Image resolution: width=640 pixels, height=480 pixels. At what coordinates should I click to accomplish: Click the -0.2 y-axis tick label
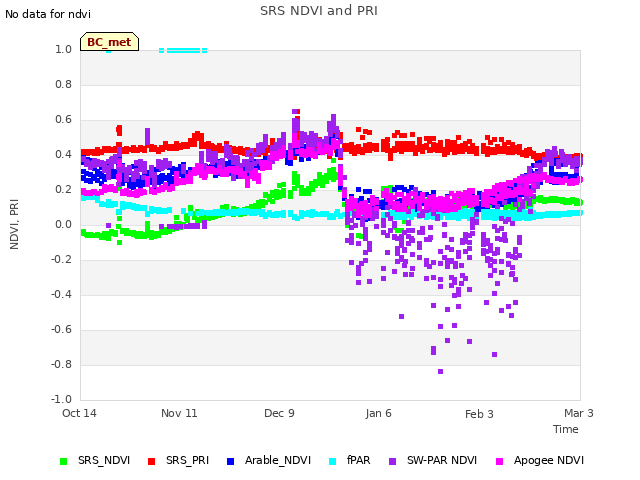coord(62,260)
